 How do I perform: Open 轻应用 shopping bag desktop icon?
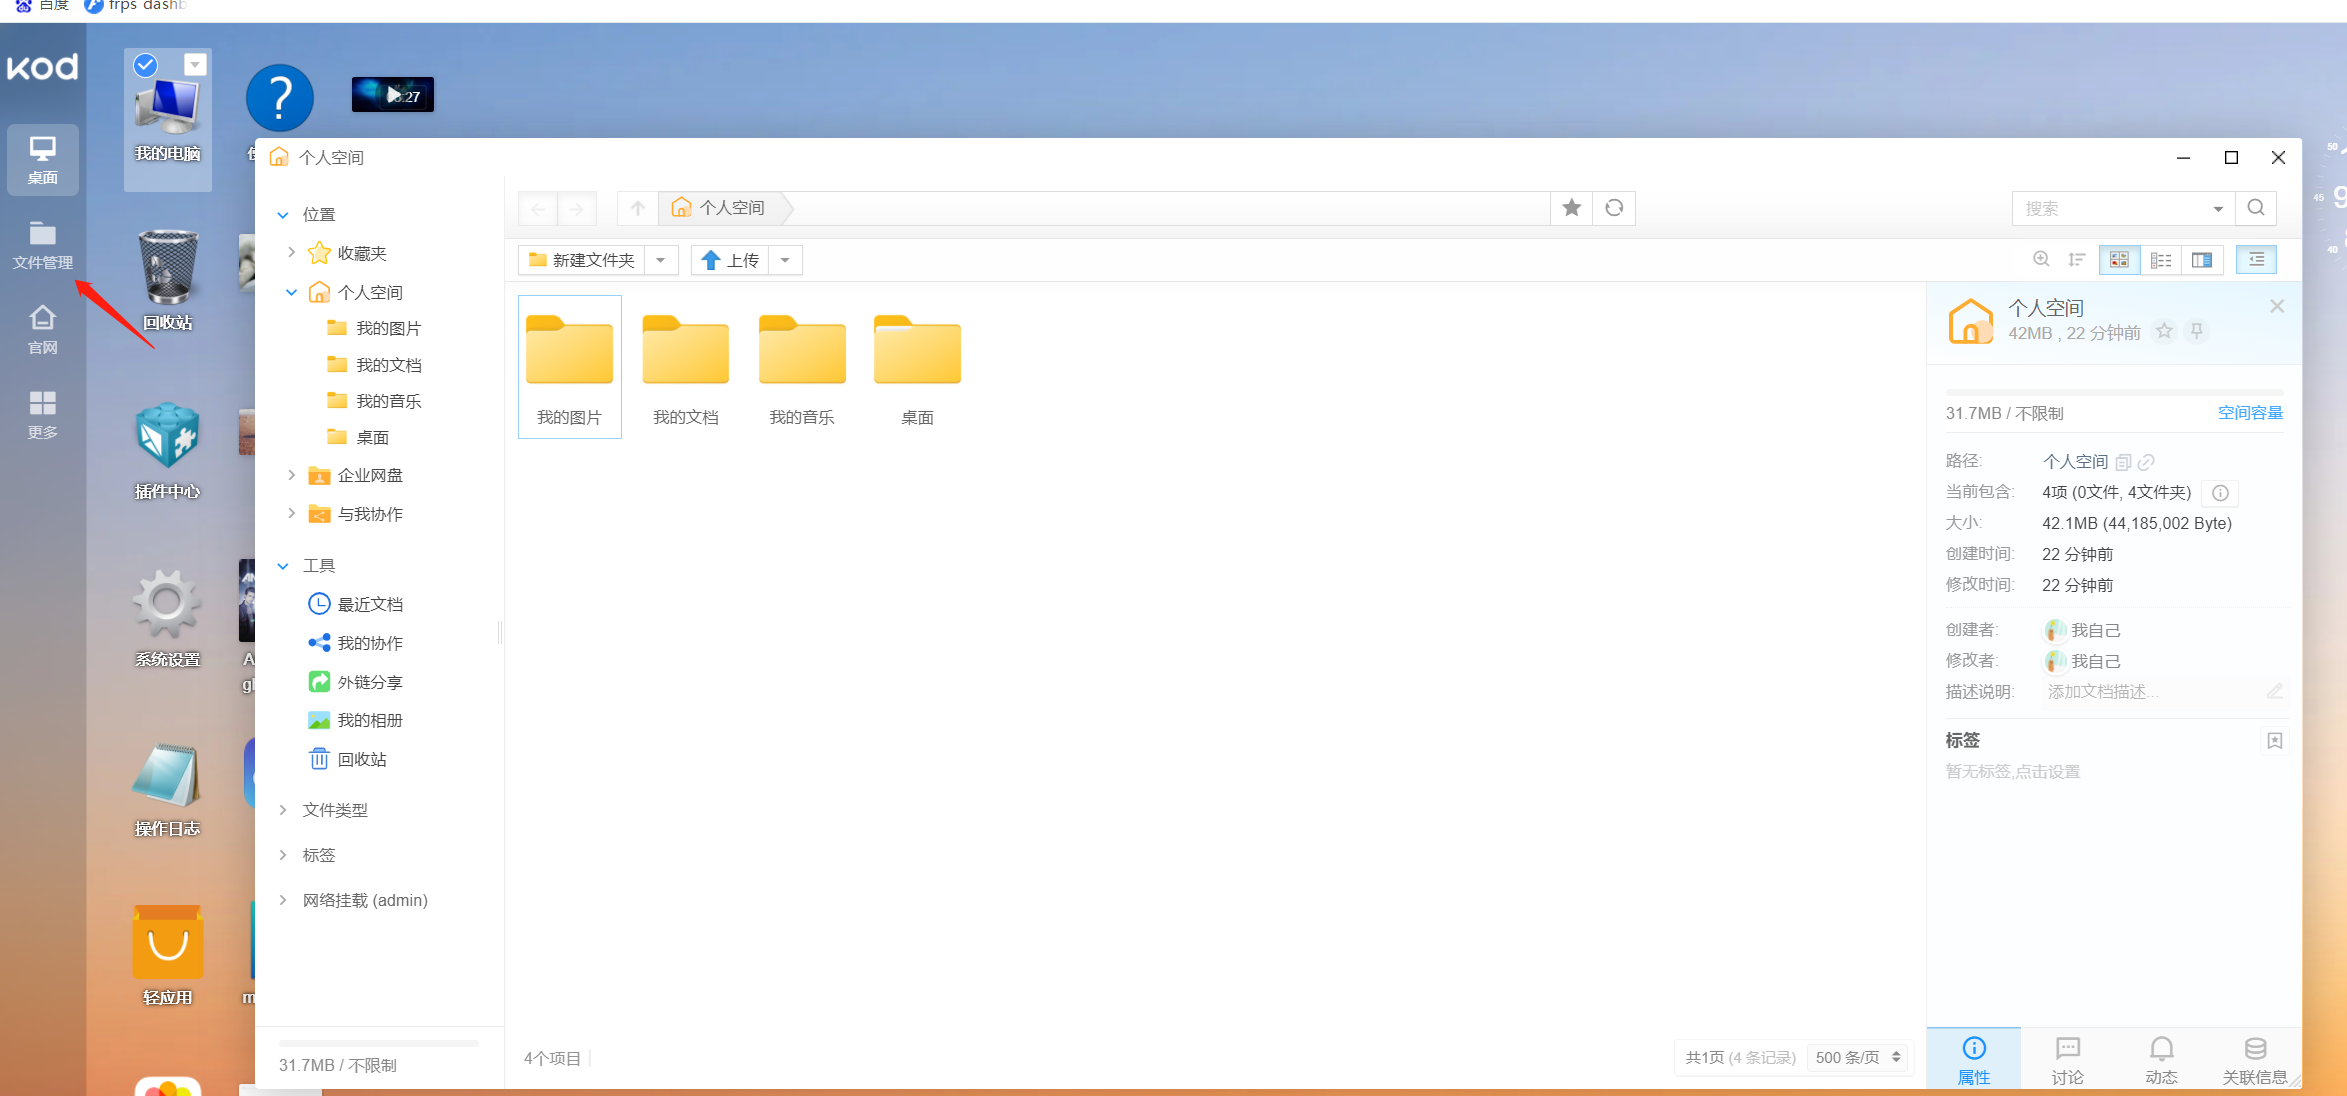point(168,955)
